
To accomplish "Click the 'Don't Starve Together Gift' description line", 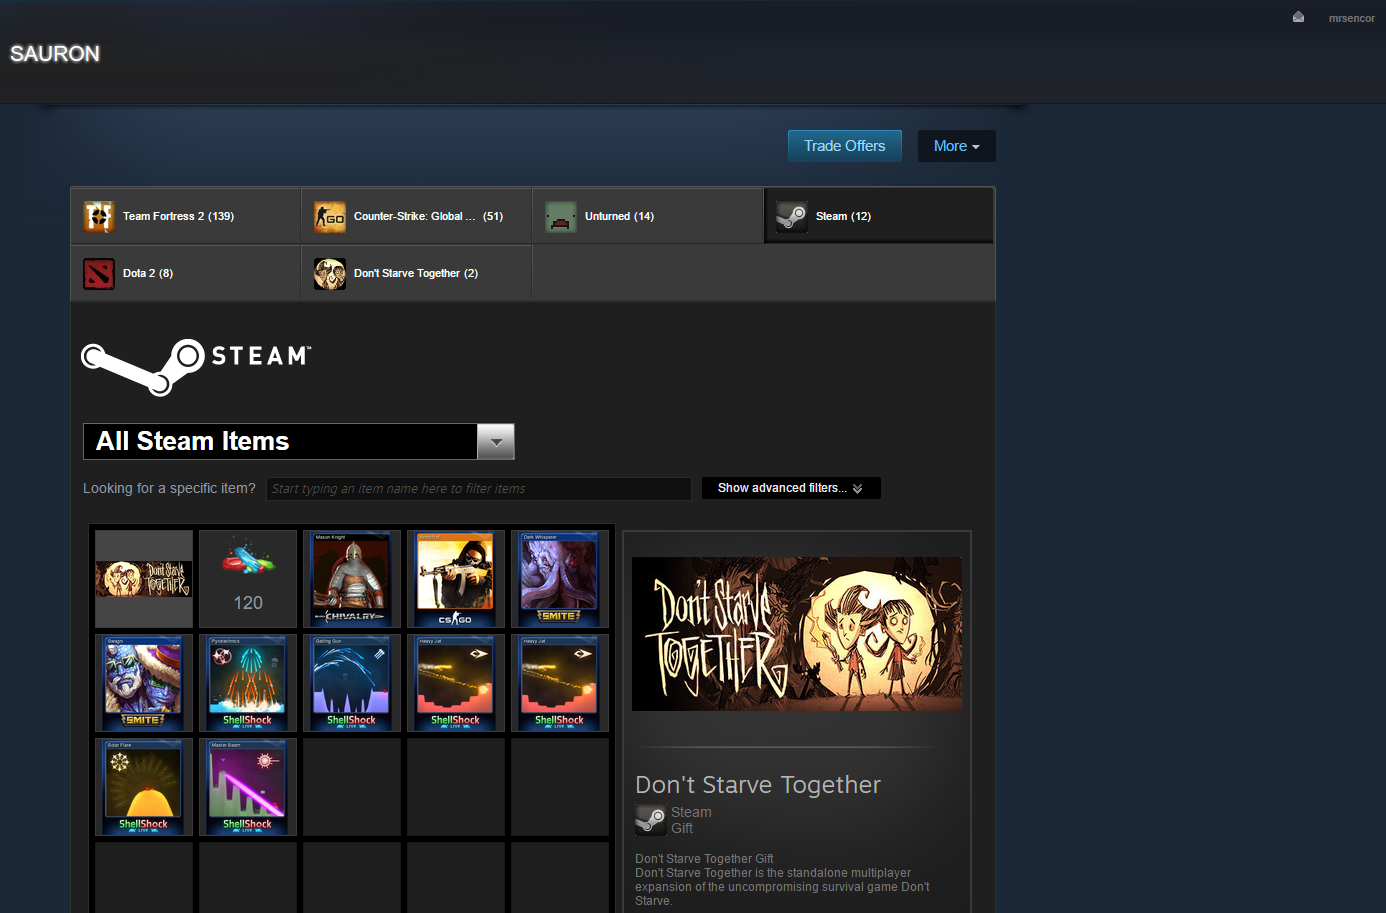I will (x=704, y=858).
